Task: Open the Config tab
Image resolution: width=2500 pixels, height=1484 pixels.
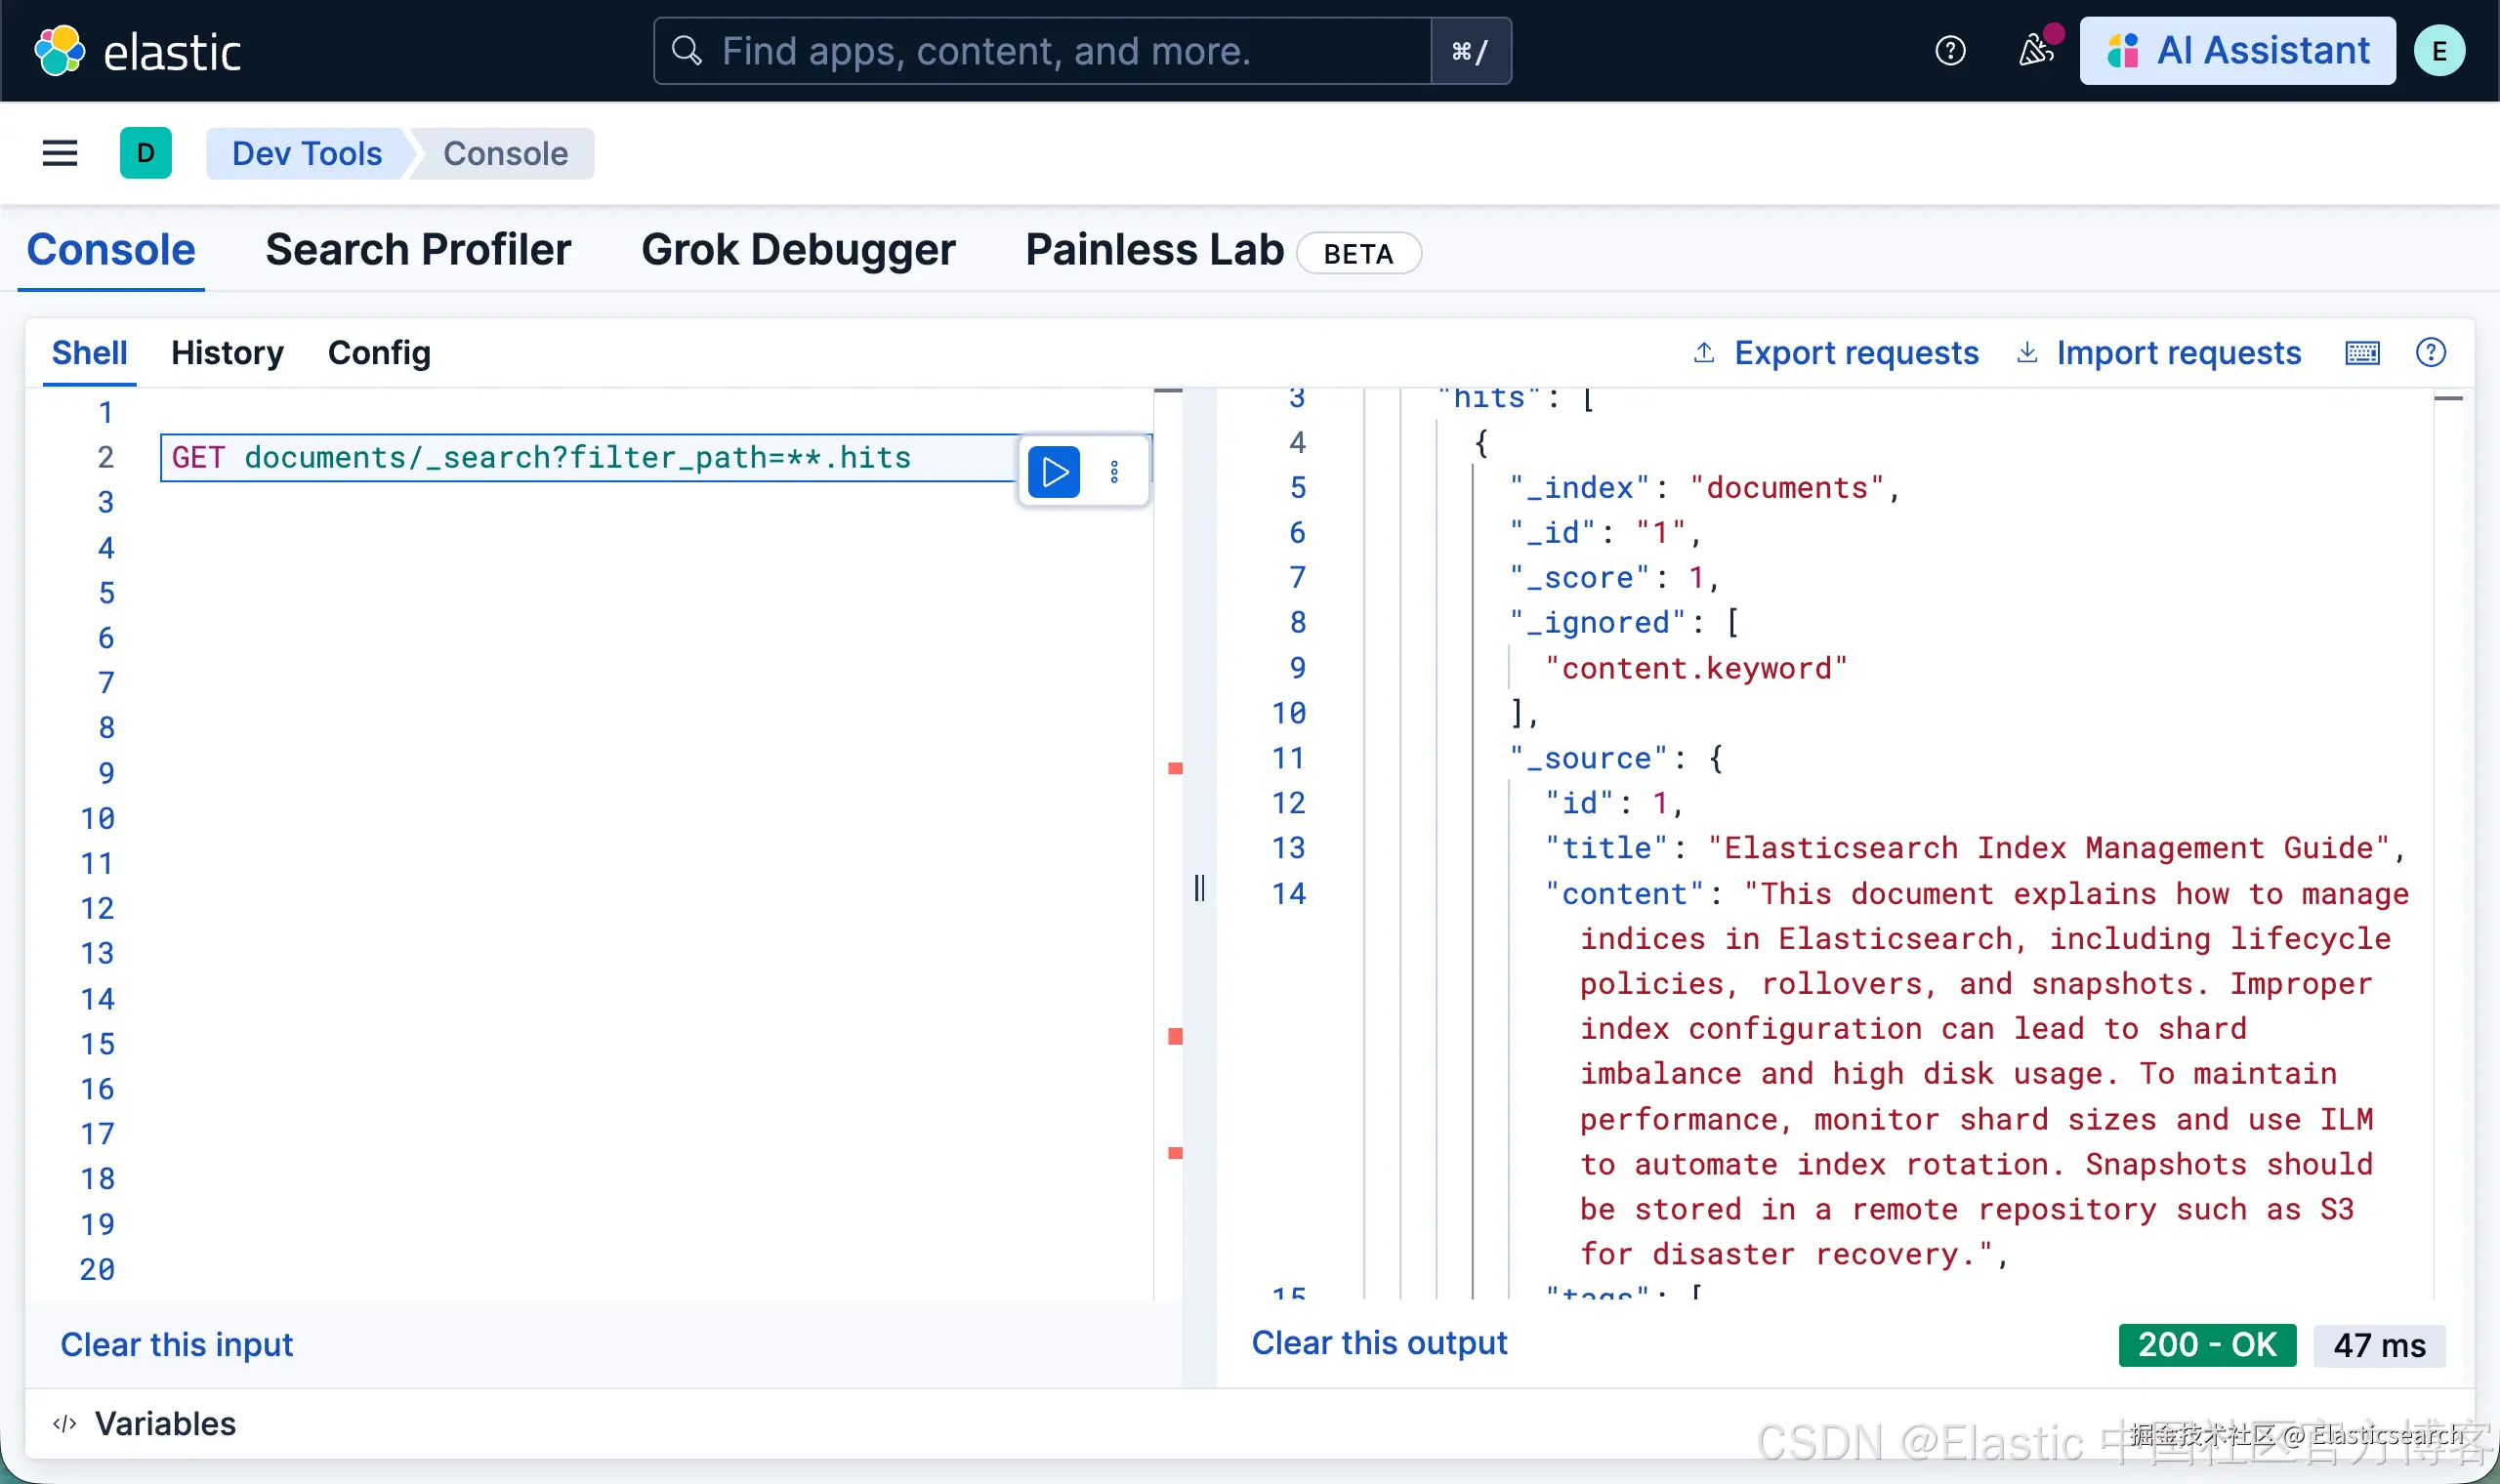Action: pyautogui.click(x=379, y=353)
